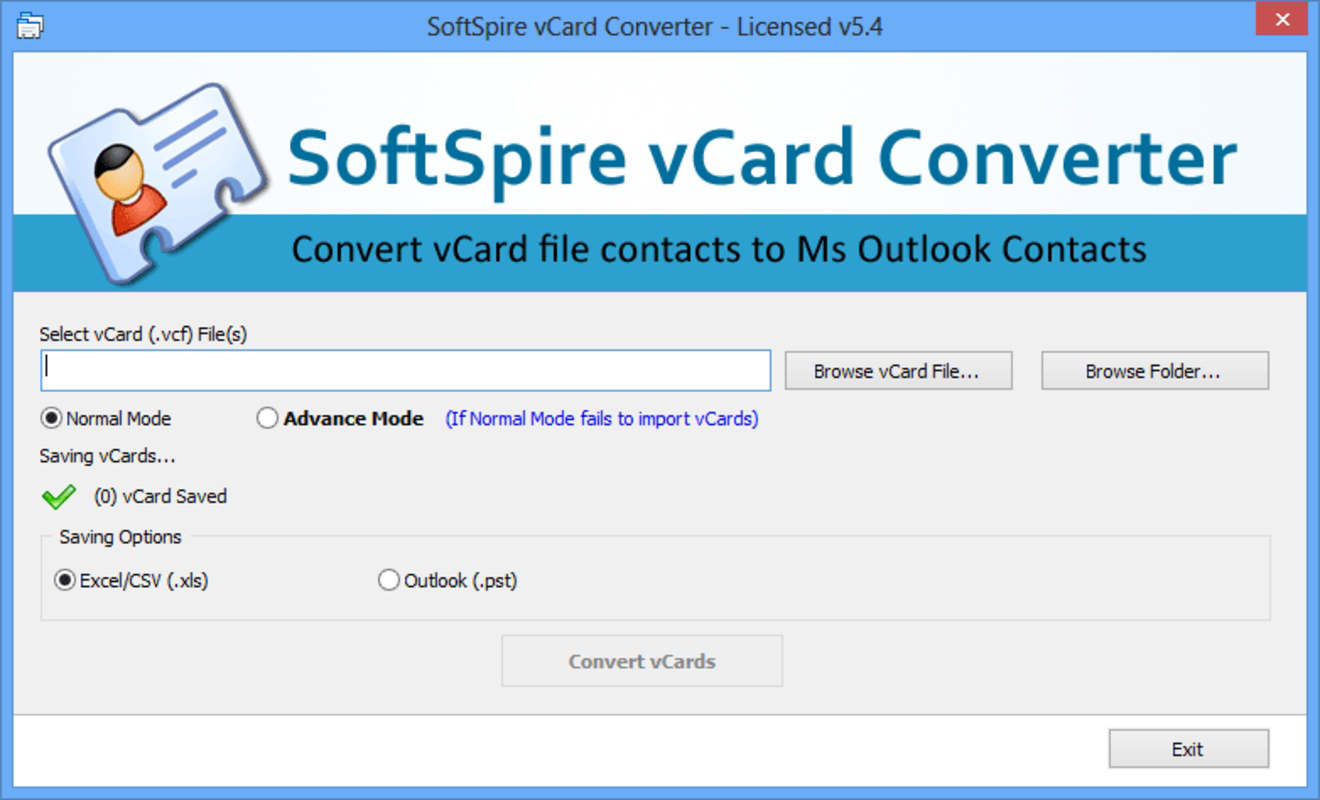Click the (0) vCard Saved status text
1320x800 pixels.
coord(160,496)
